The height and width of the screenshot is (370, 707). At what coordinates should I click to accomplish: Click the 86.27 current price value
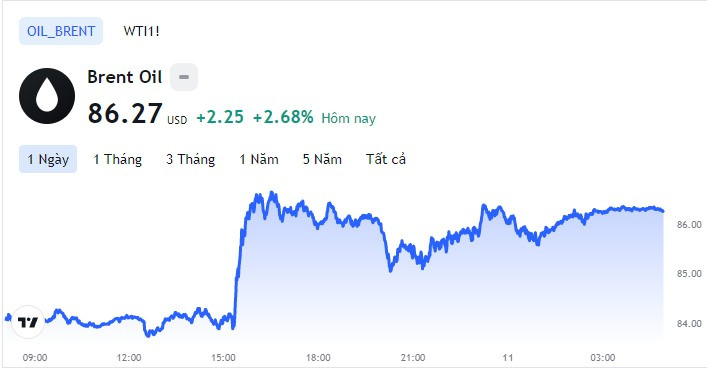click(x=125, y=113)
